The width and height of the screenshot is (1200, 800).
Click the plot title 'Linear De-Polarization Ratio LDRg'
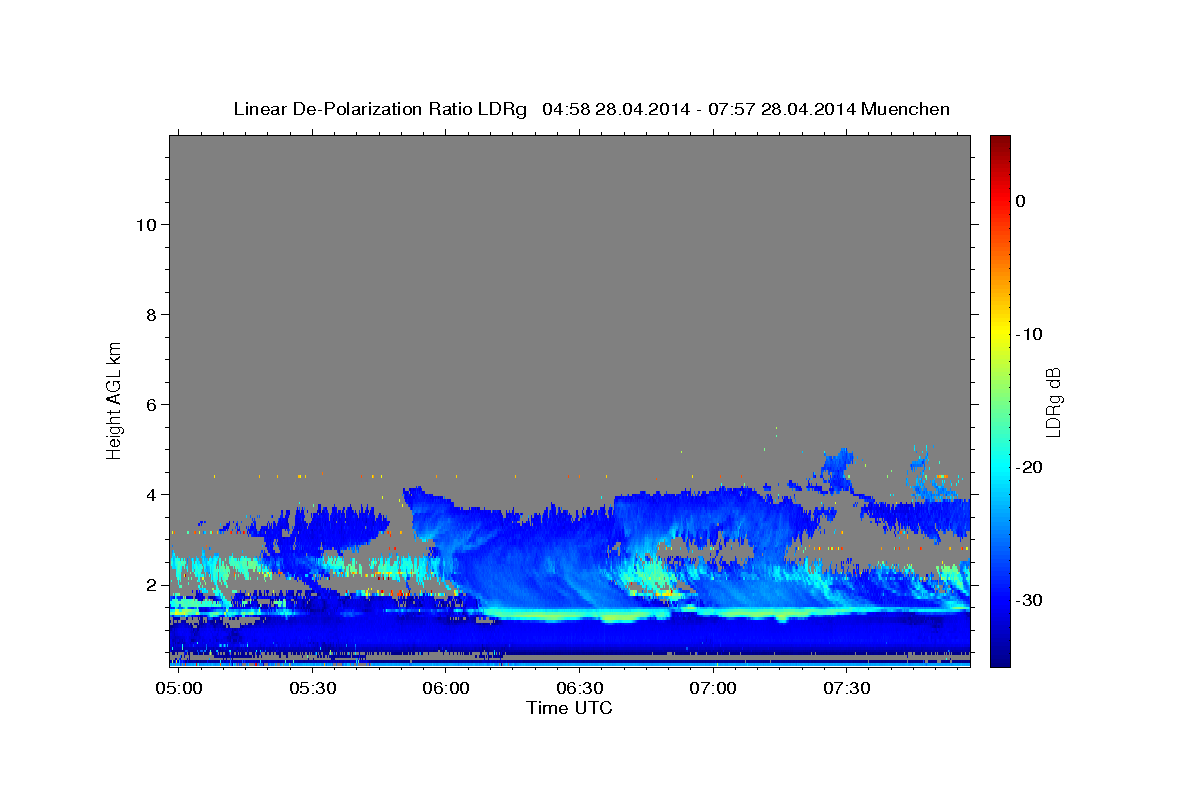click(x=380, y=109)
